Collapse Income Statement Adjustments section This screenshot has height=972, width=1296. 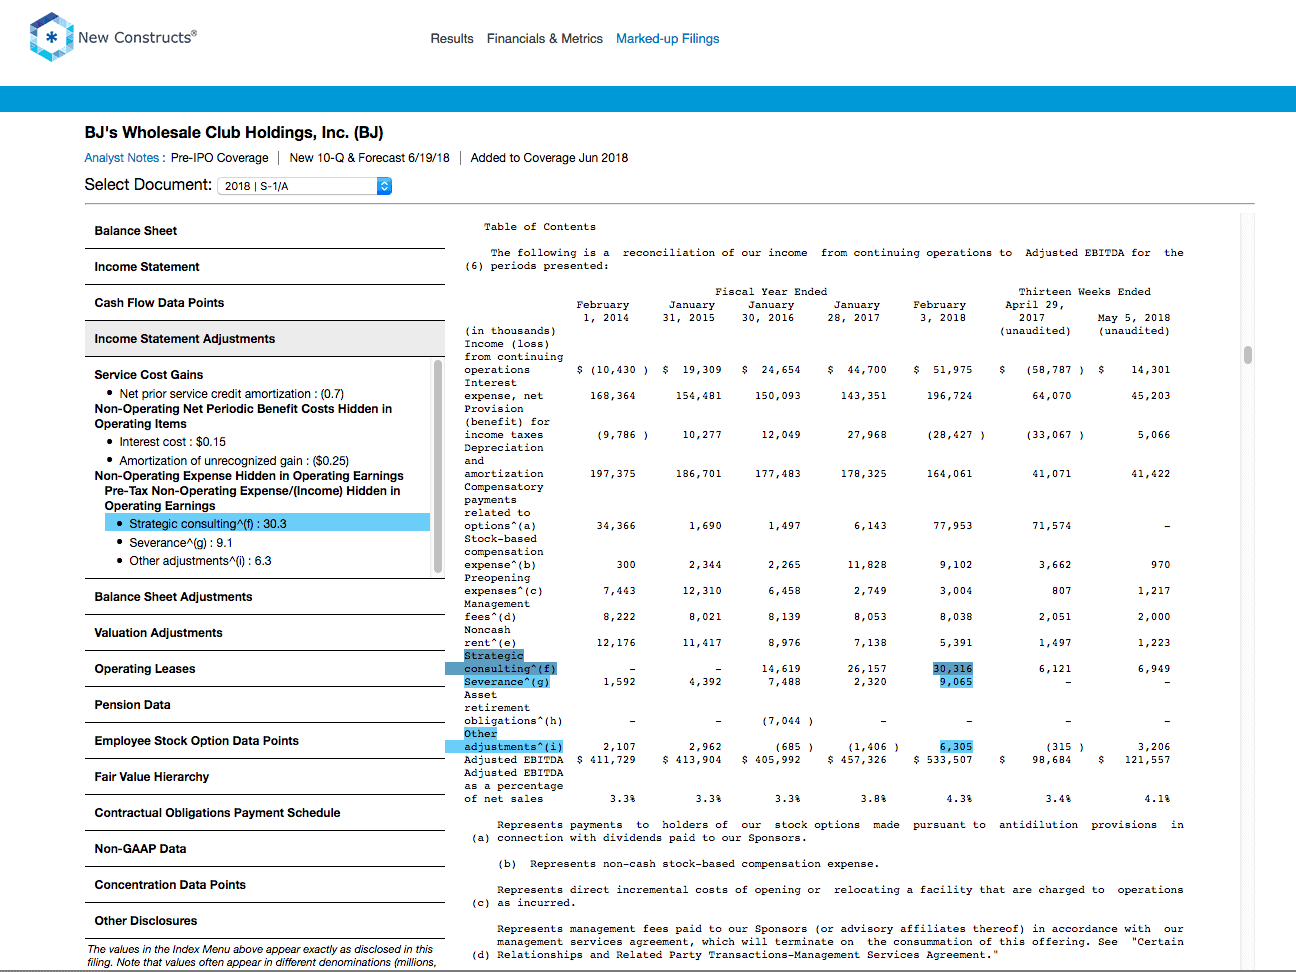point(265,339)
